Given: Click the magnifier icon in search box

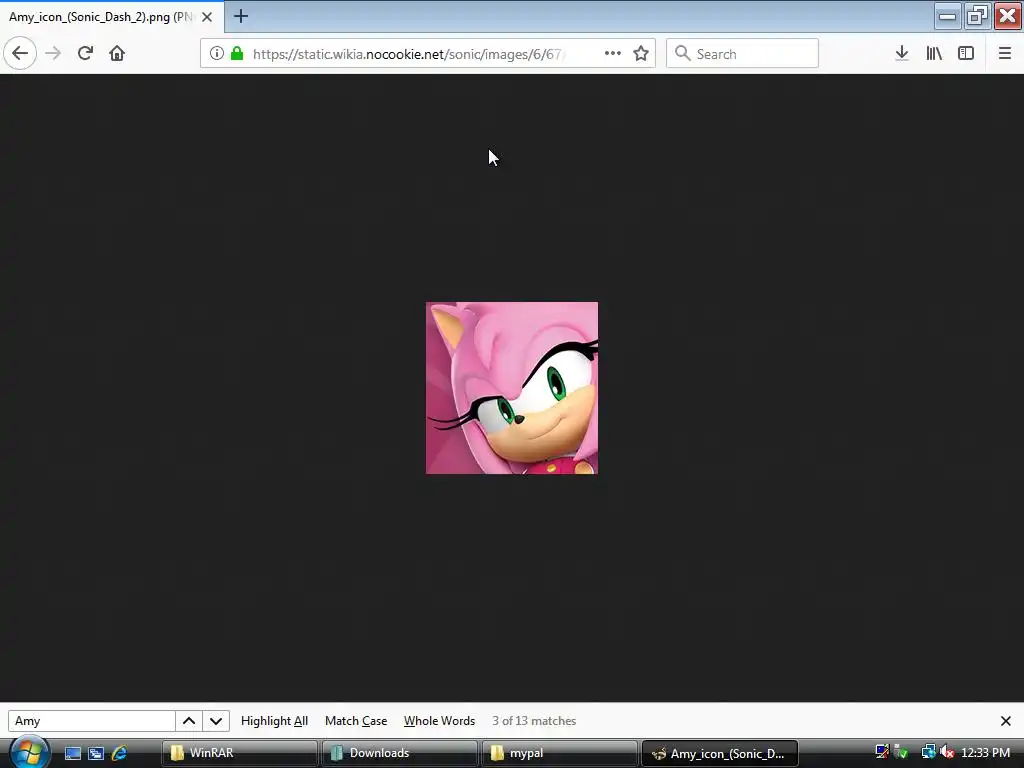Looking at the screenshot, I should click(682, 54).
